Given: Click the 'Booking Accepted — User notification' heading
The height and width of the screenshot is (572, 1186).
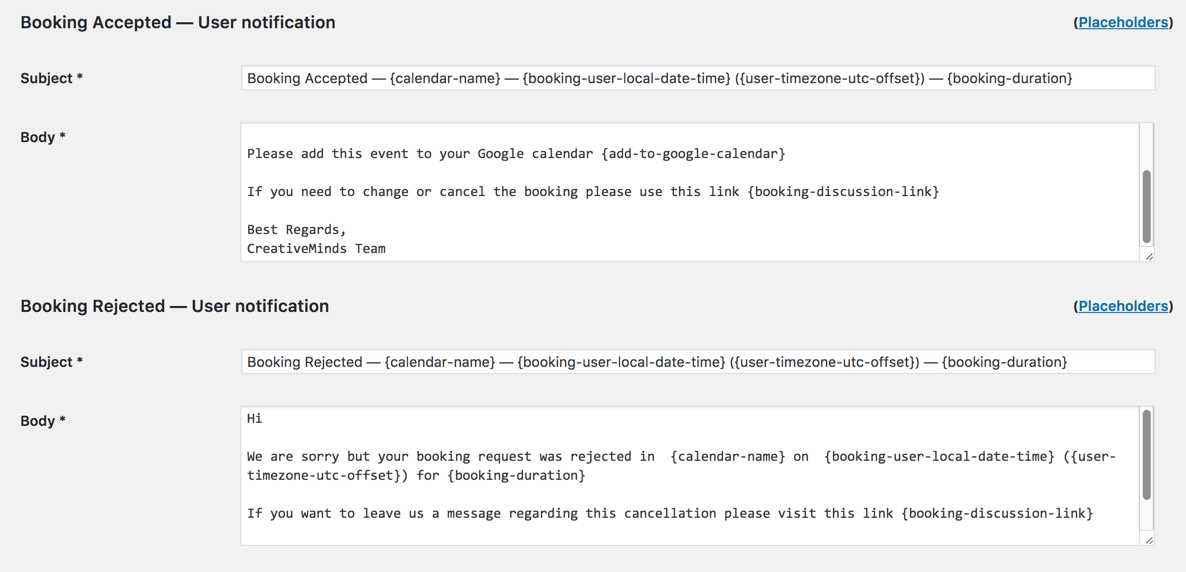Looking at the screenshot, I should pos(178,22).
